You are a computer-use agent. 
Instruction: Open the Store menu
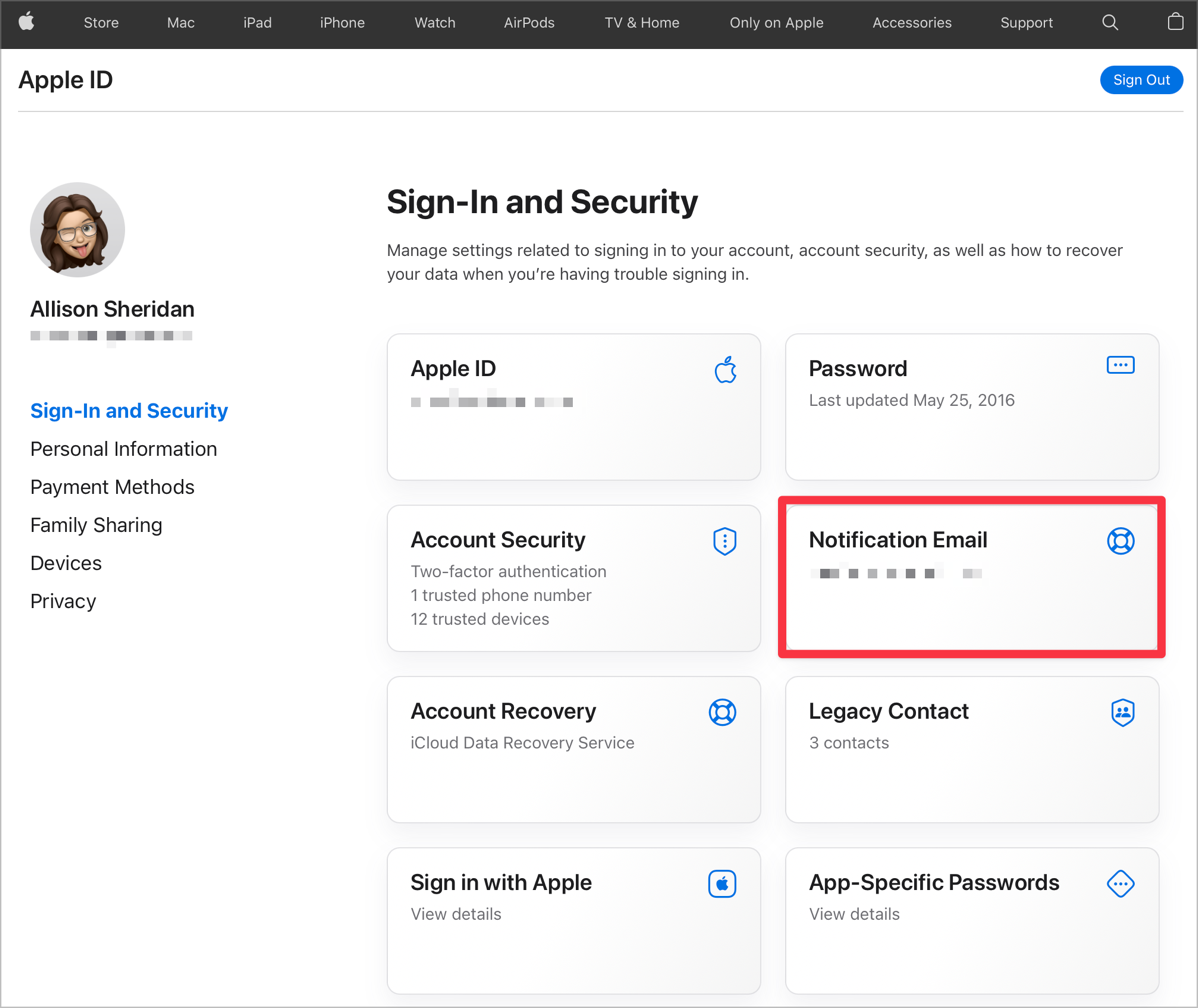pos(101,23)
